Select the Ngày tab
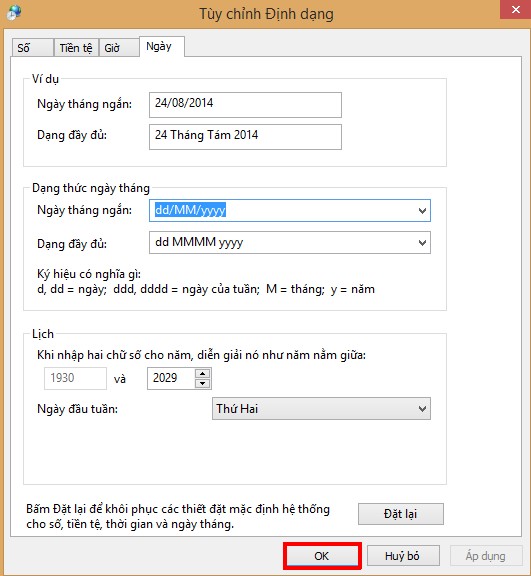This screenshot has height=576, width=531. [161, 47]
